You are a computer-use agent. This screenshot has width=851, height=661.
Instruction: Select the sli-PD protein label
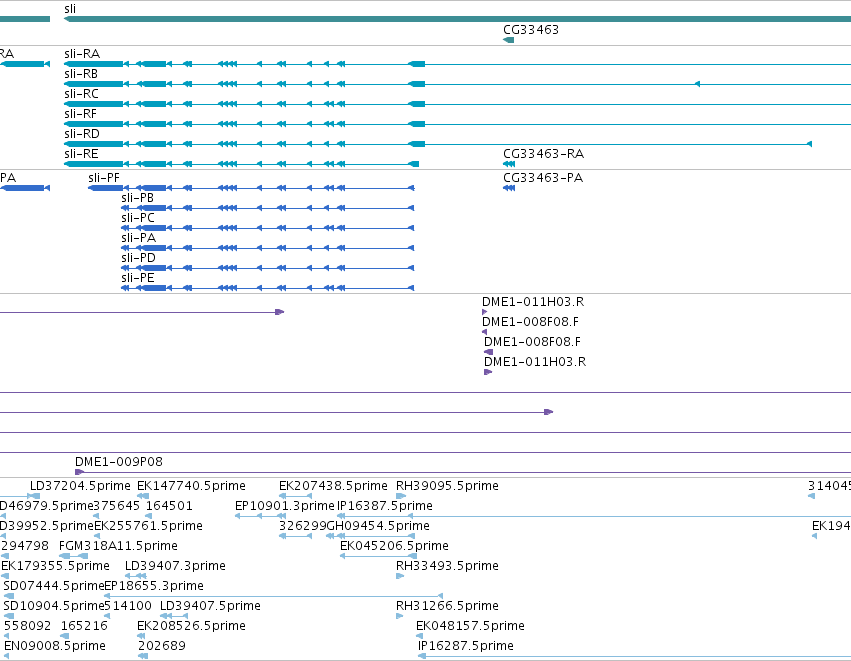[138, 258]
